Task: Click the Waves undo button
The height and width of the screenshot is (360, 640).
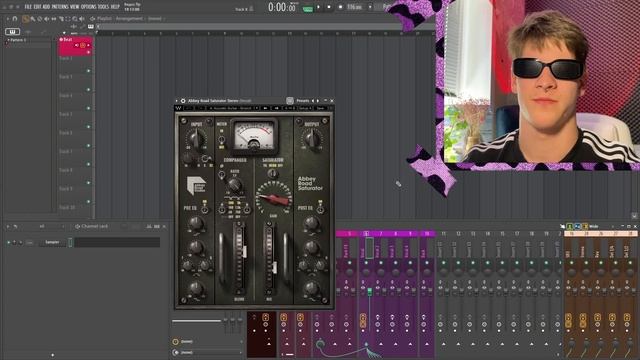Action: tap(189, 108)
